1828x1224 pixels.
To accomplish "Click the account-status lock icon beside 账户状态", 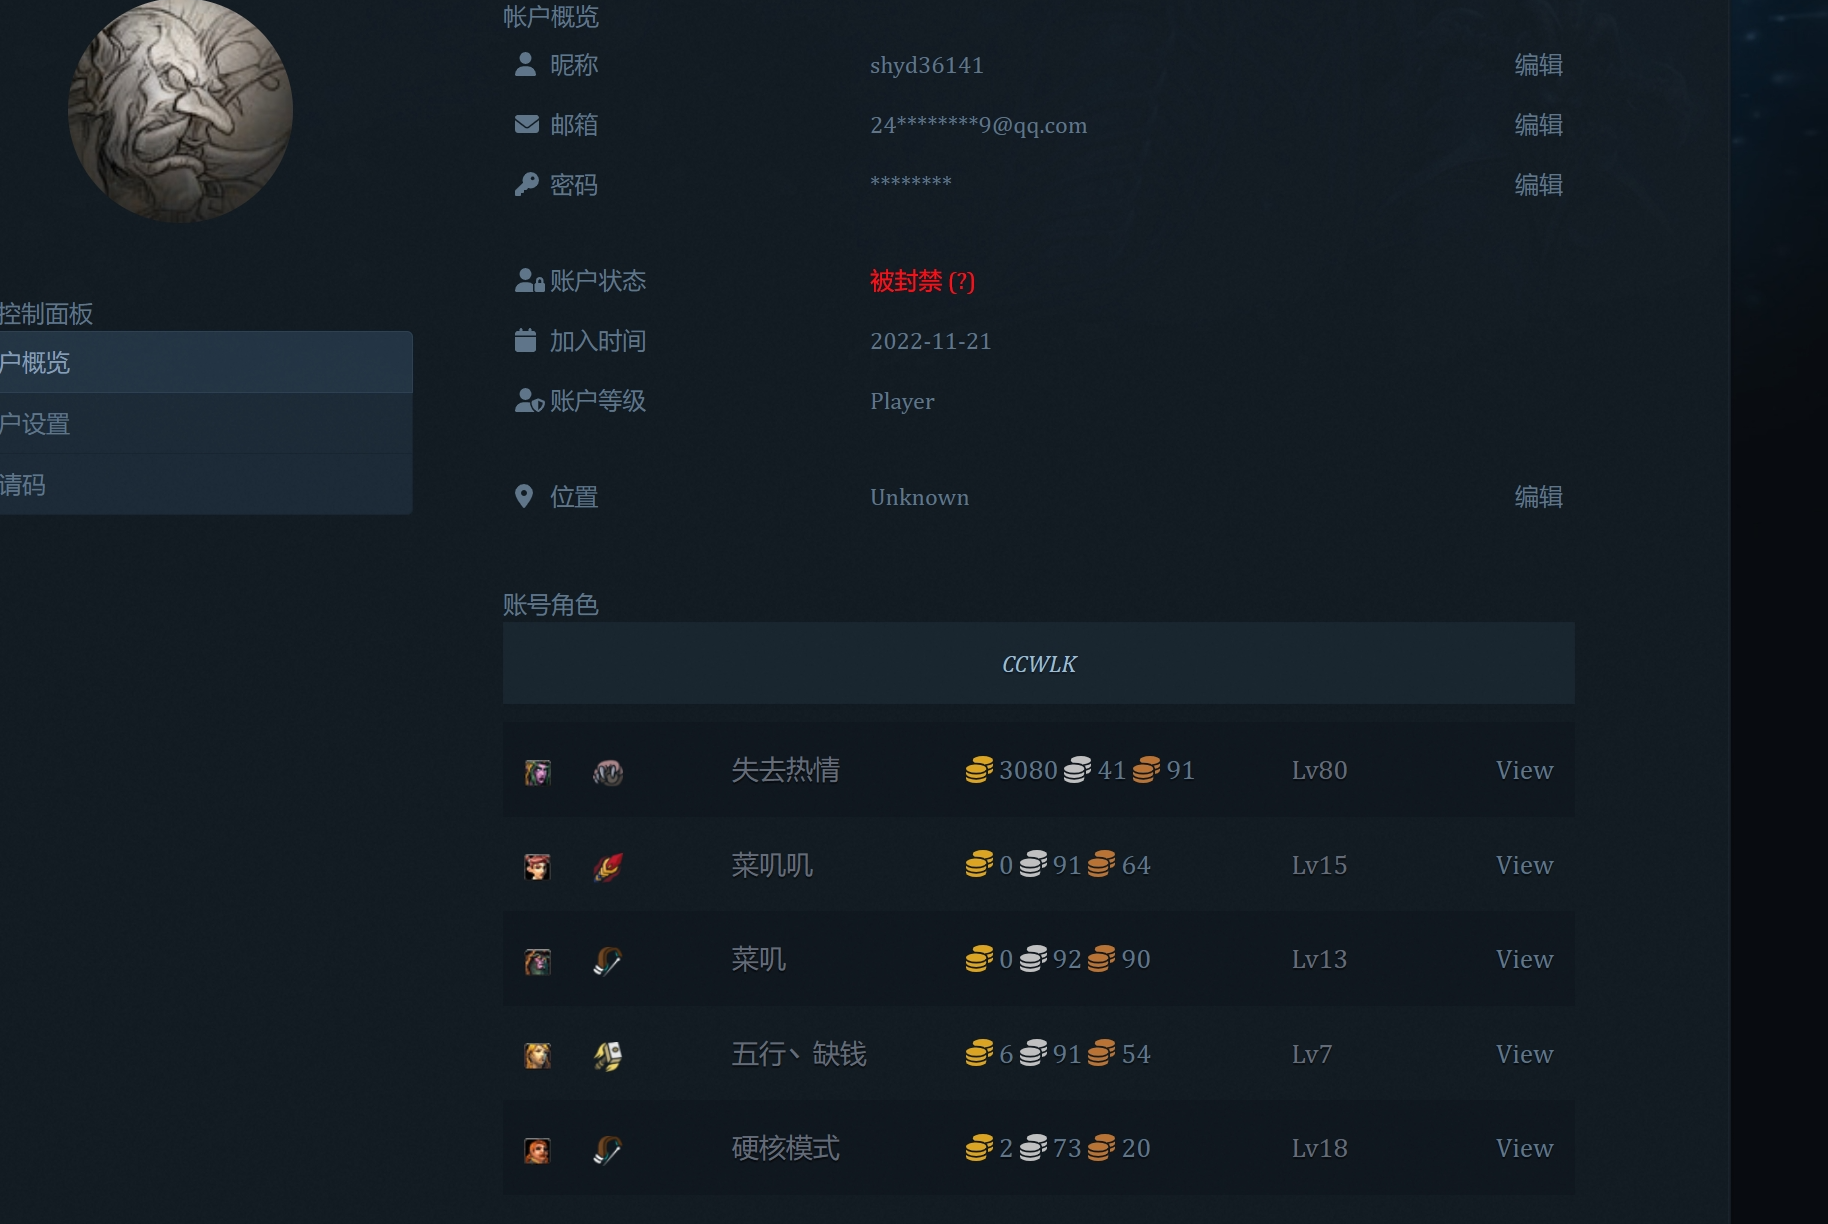I will (528, 280).
